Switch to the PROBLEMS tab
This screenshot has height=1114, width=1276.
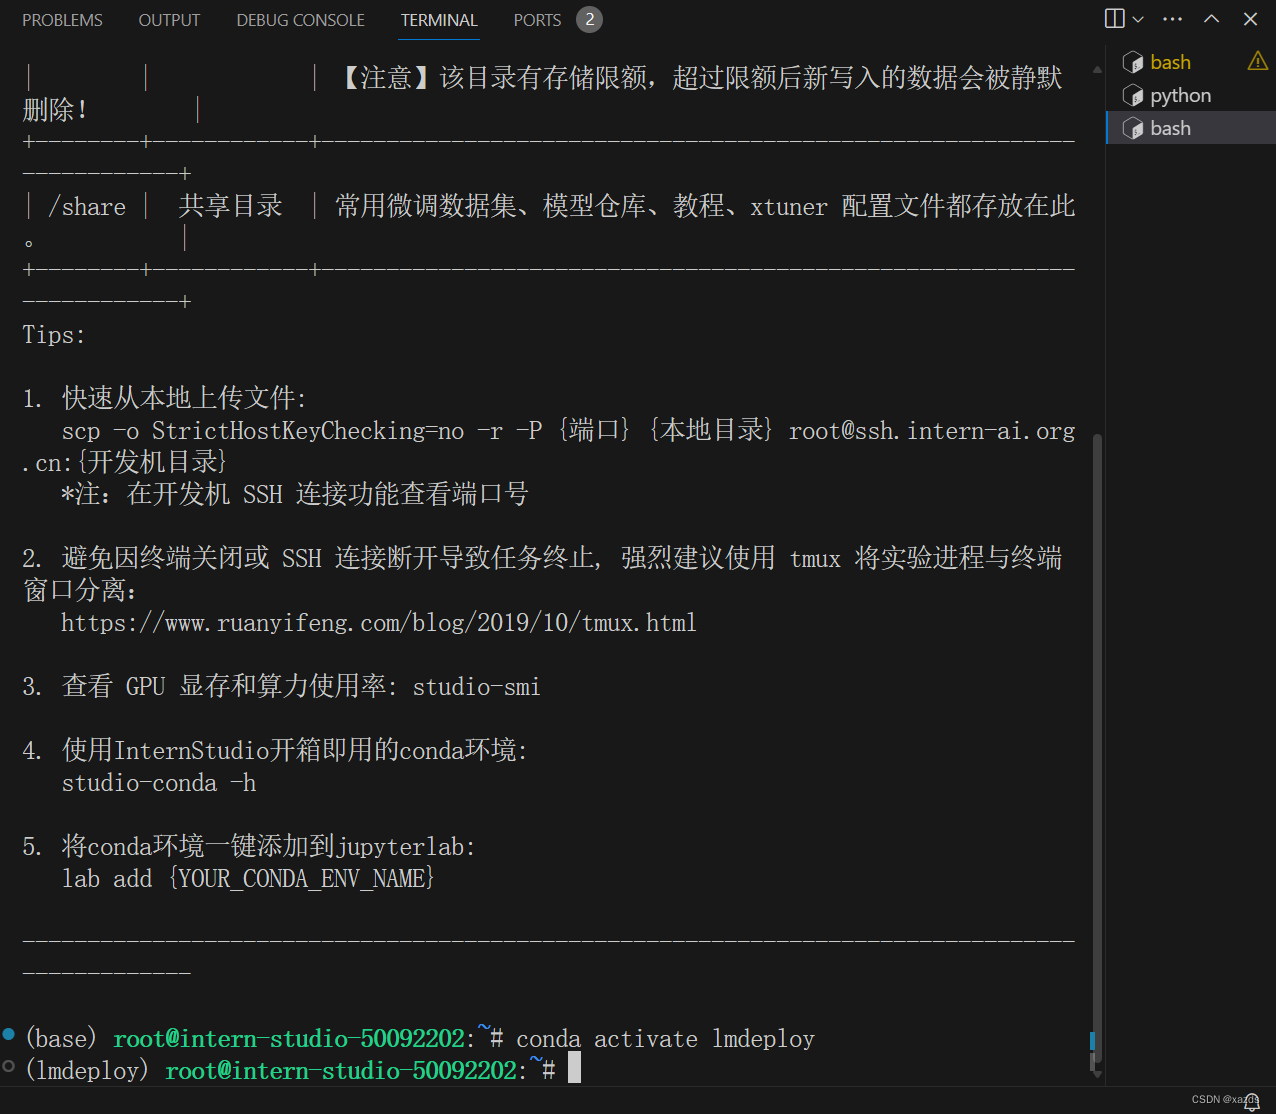point(62,19)
